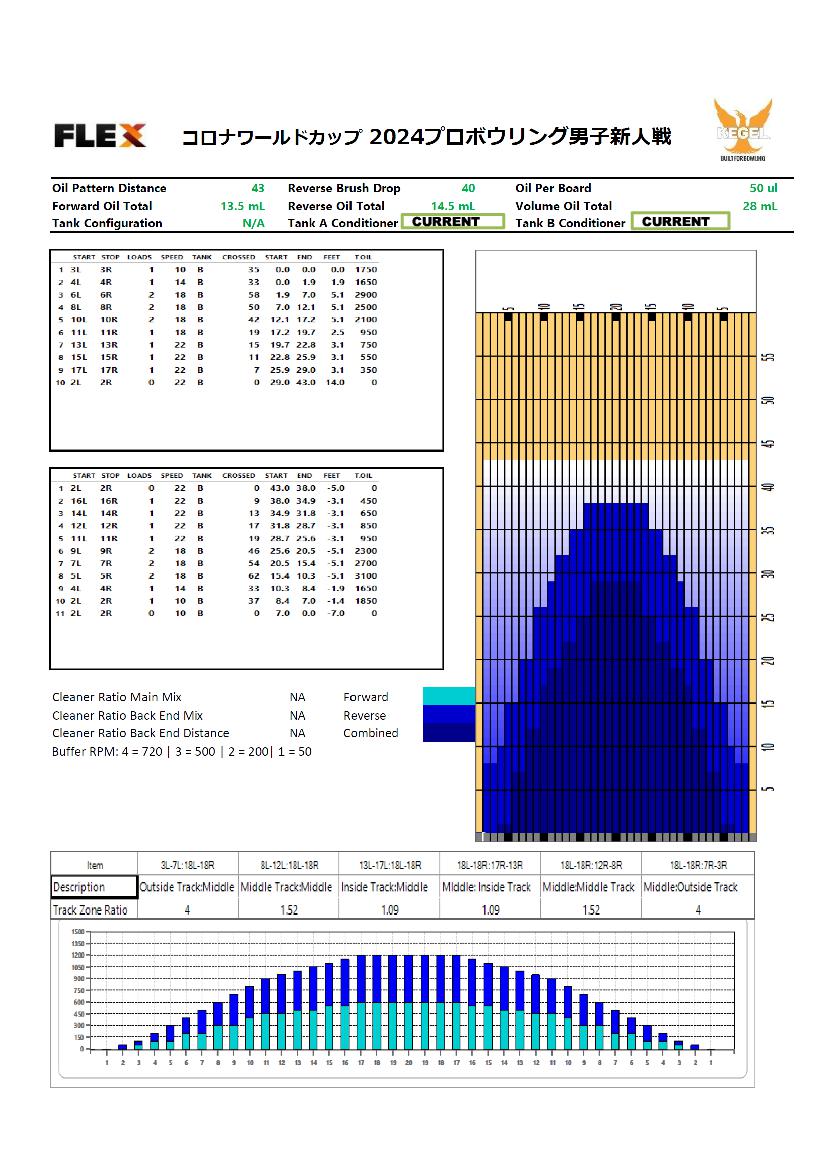Click the Reverse Brush Drop label
826x1169 pixels.
click(x=344, y=188)
